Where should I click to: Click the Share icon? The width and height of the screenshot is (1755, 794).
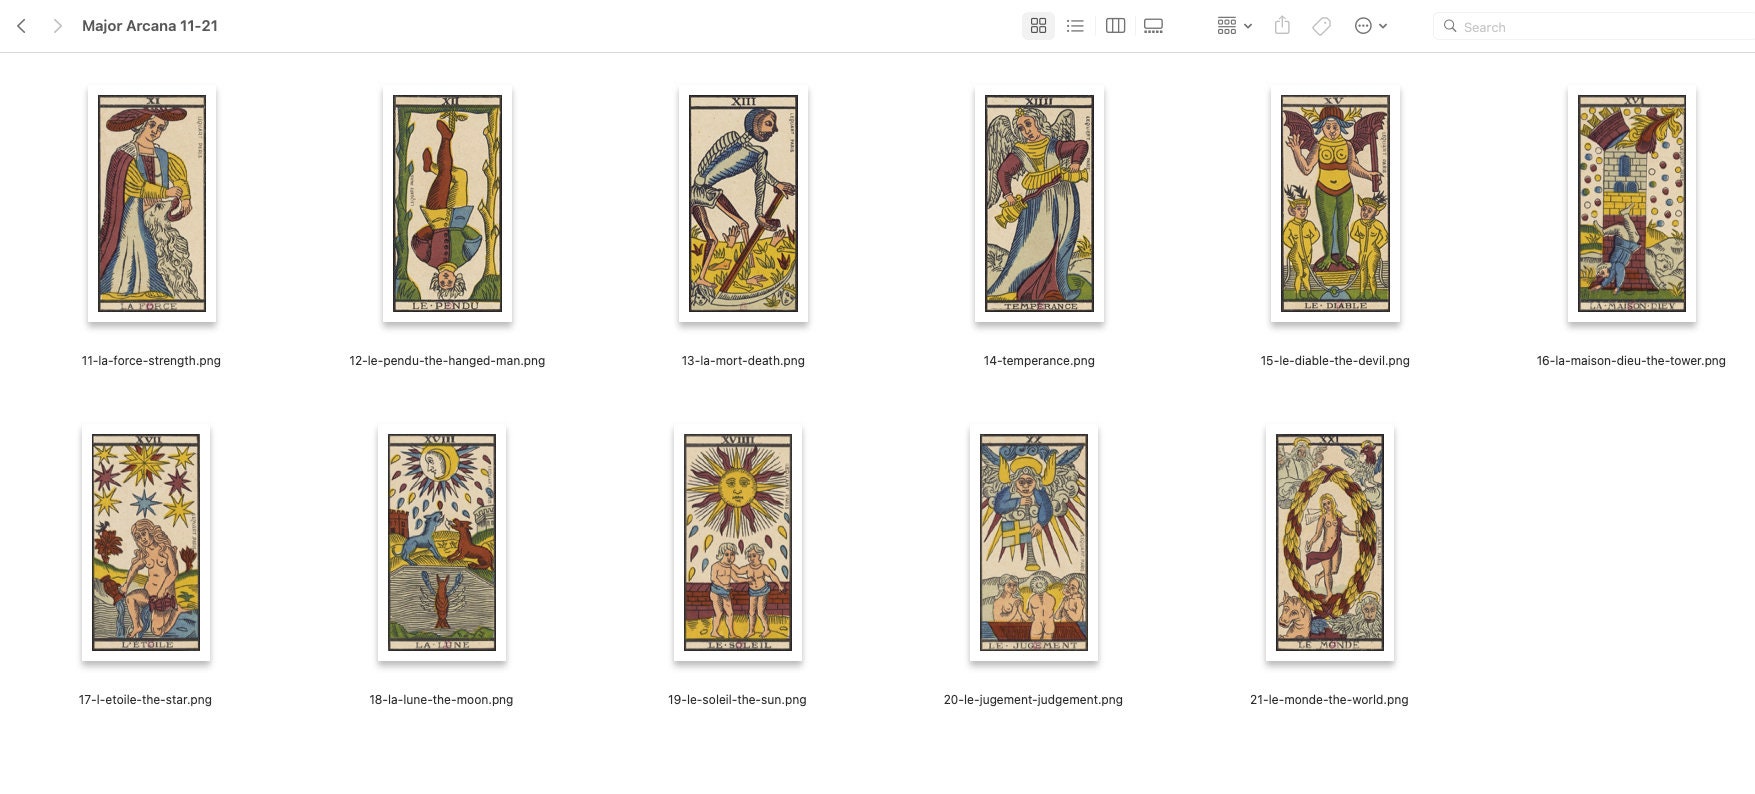tap(1282, 26)
